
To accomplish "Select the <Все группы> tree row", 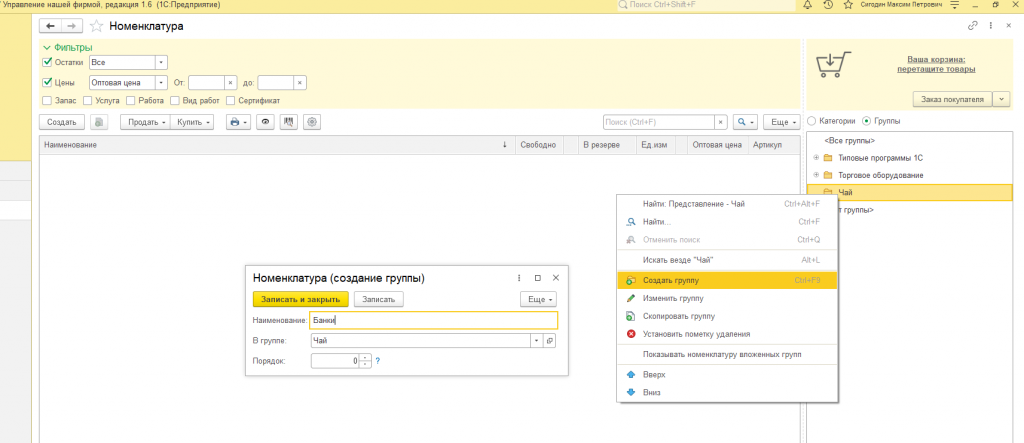I will (x=909, y=140).
